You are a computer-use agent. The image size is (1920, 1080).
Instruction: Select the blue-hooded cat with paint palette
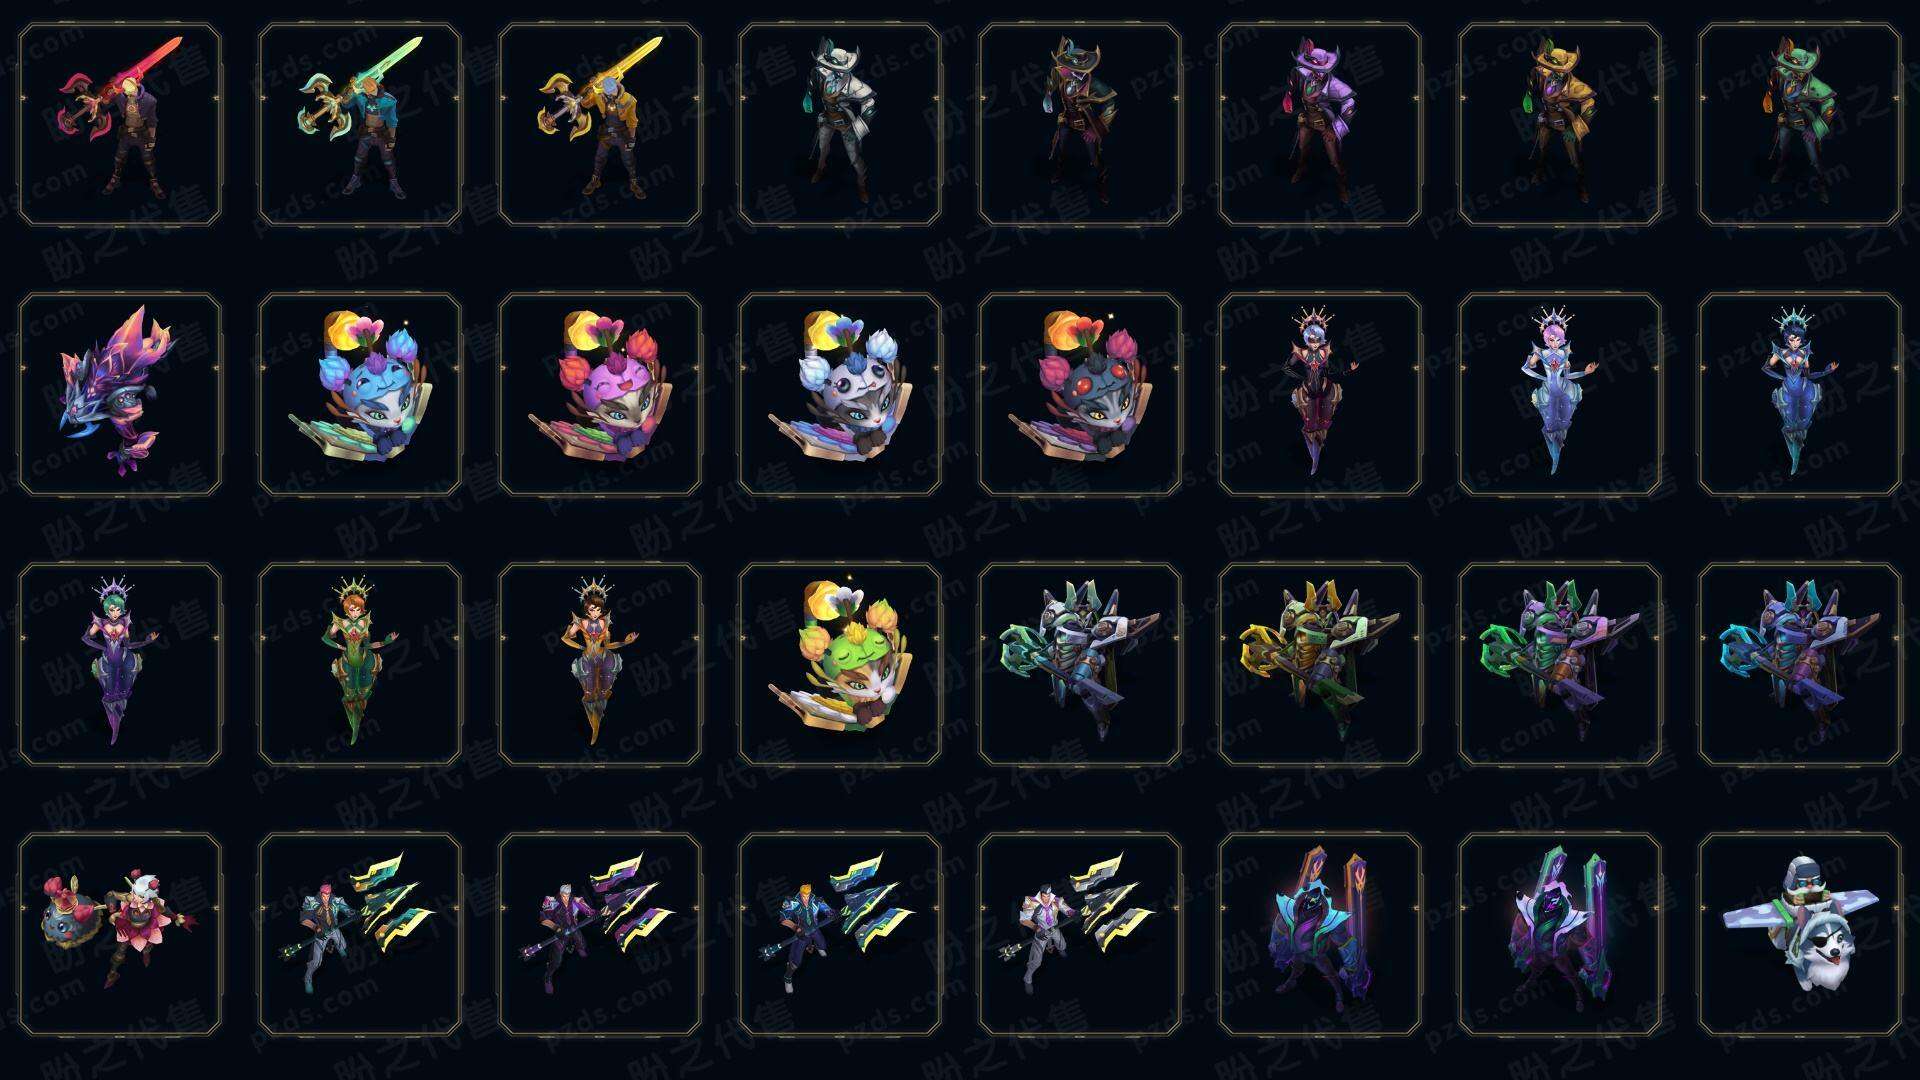click(360, 394)
